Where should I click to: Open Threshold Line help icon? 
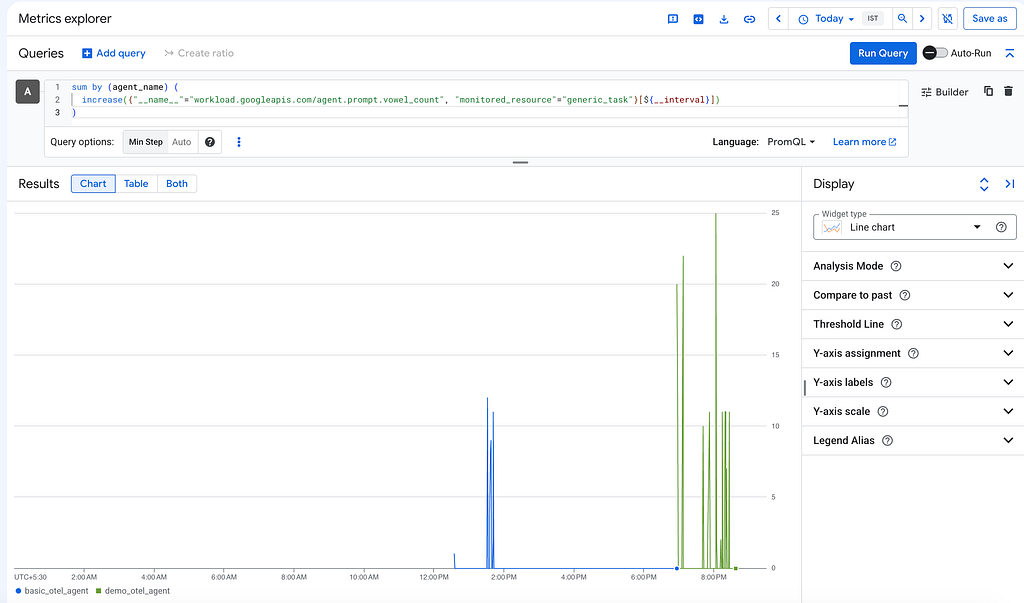(x=897, y=324)
